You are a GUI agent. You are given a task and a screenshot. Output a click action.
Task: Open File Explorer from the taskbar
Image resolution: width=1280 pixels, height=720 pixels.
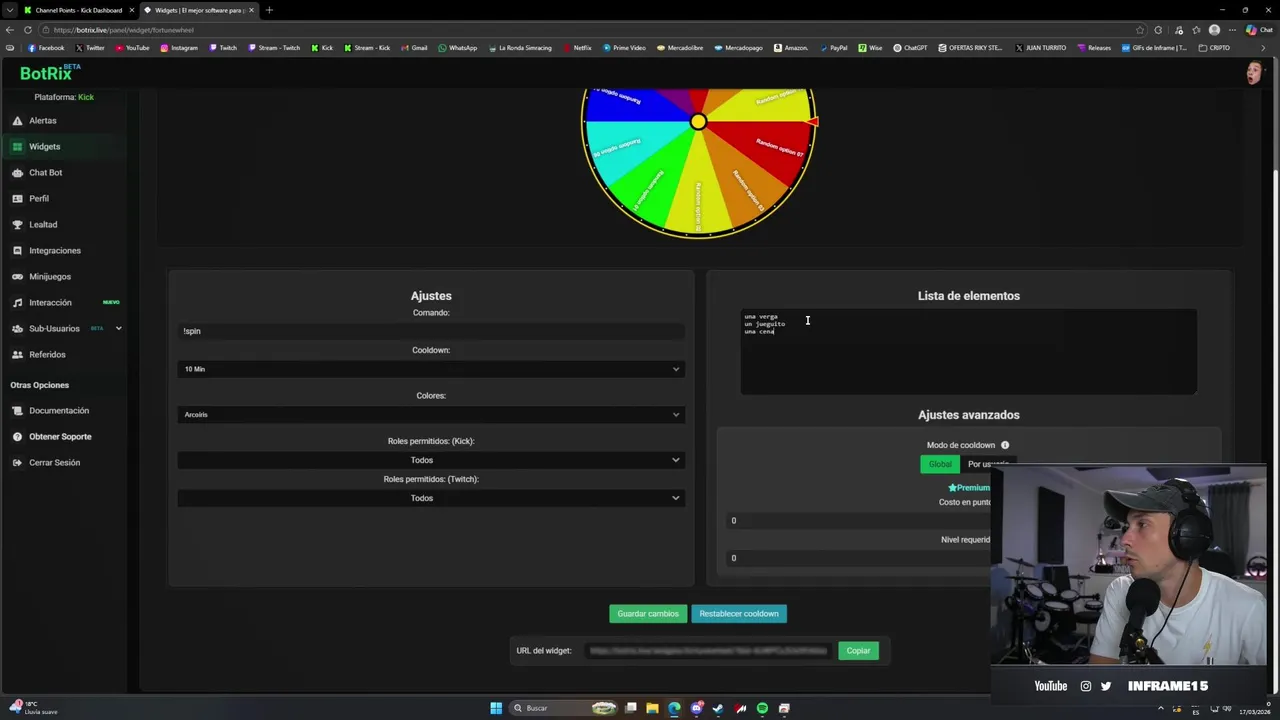pos(652,708)
